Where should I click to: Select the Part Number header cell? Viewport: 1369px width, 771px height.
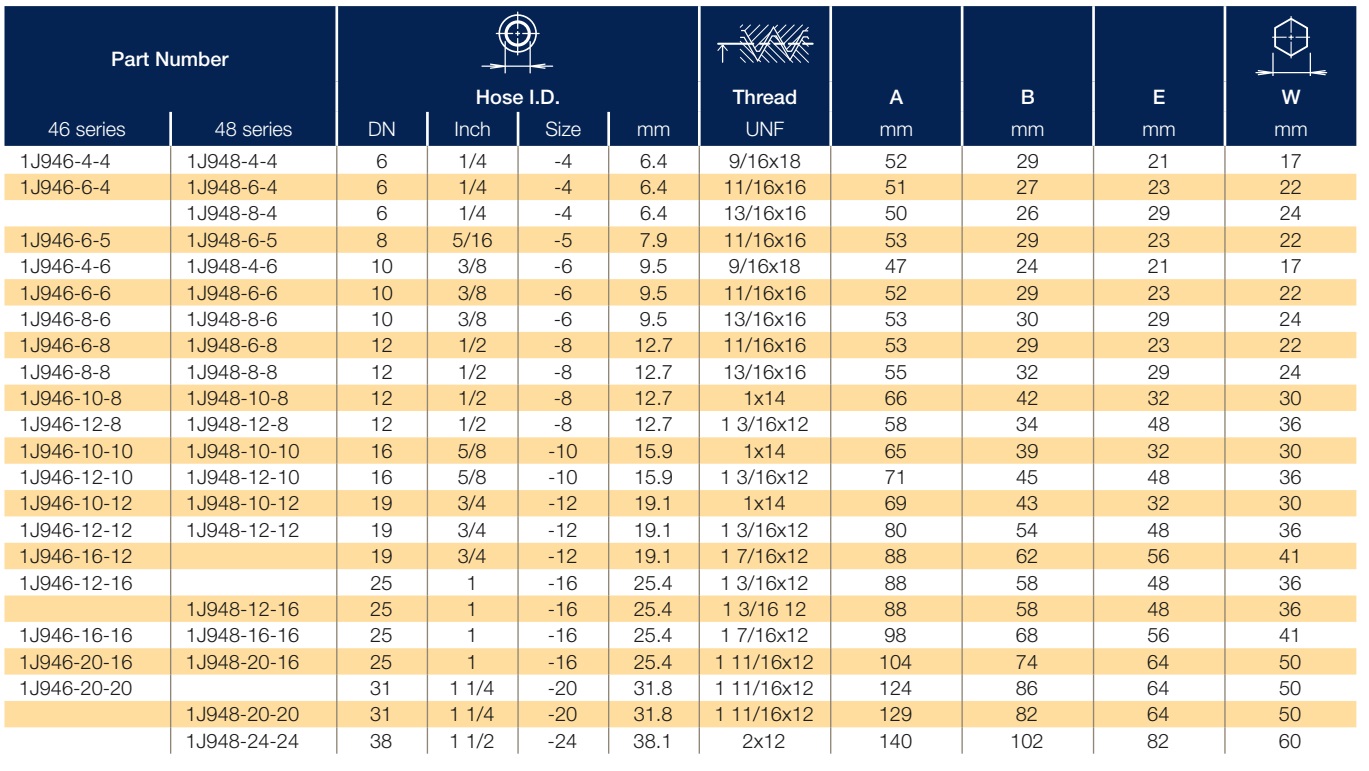pos(169,59)
